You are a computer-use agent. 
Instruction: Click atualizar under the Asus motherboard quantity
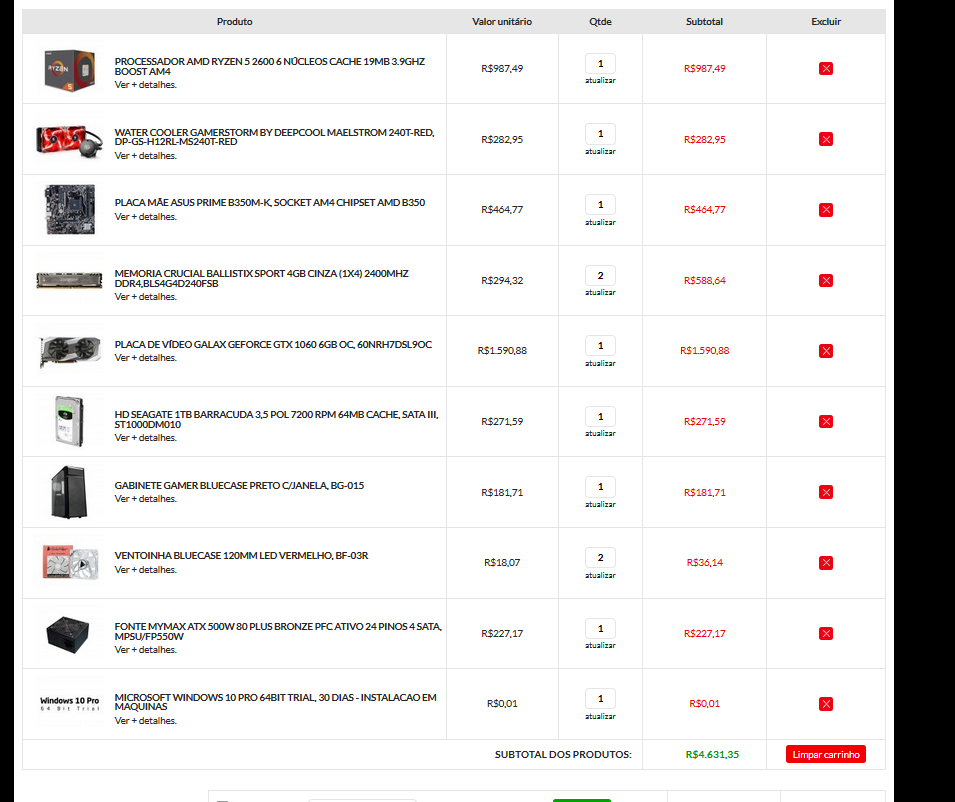pos(600,222)
